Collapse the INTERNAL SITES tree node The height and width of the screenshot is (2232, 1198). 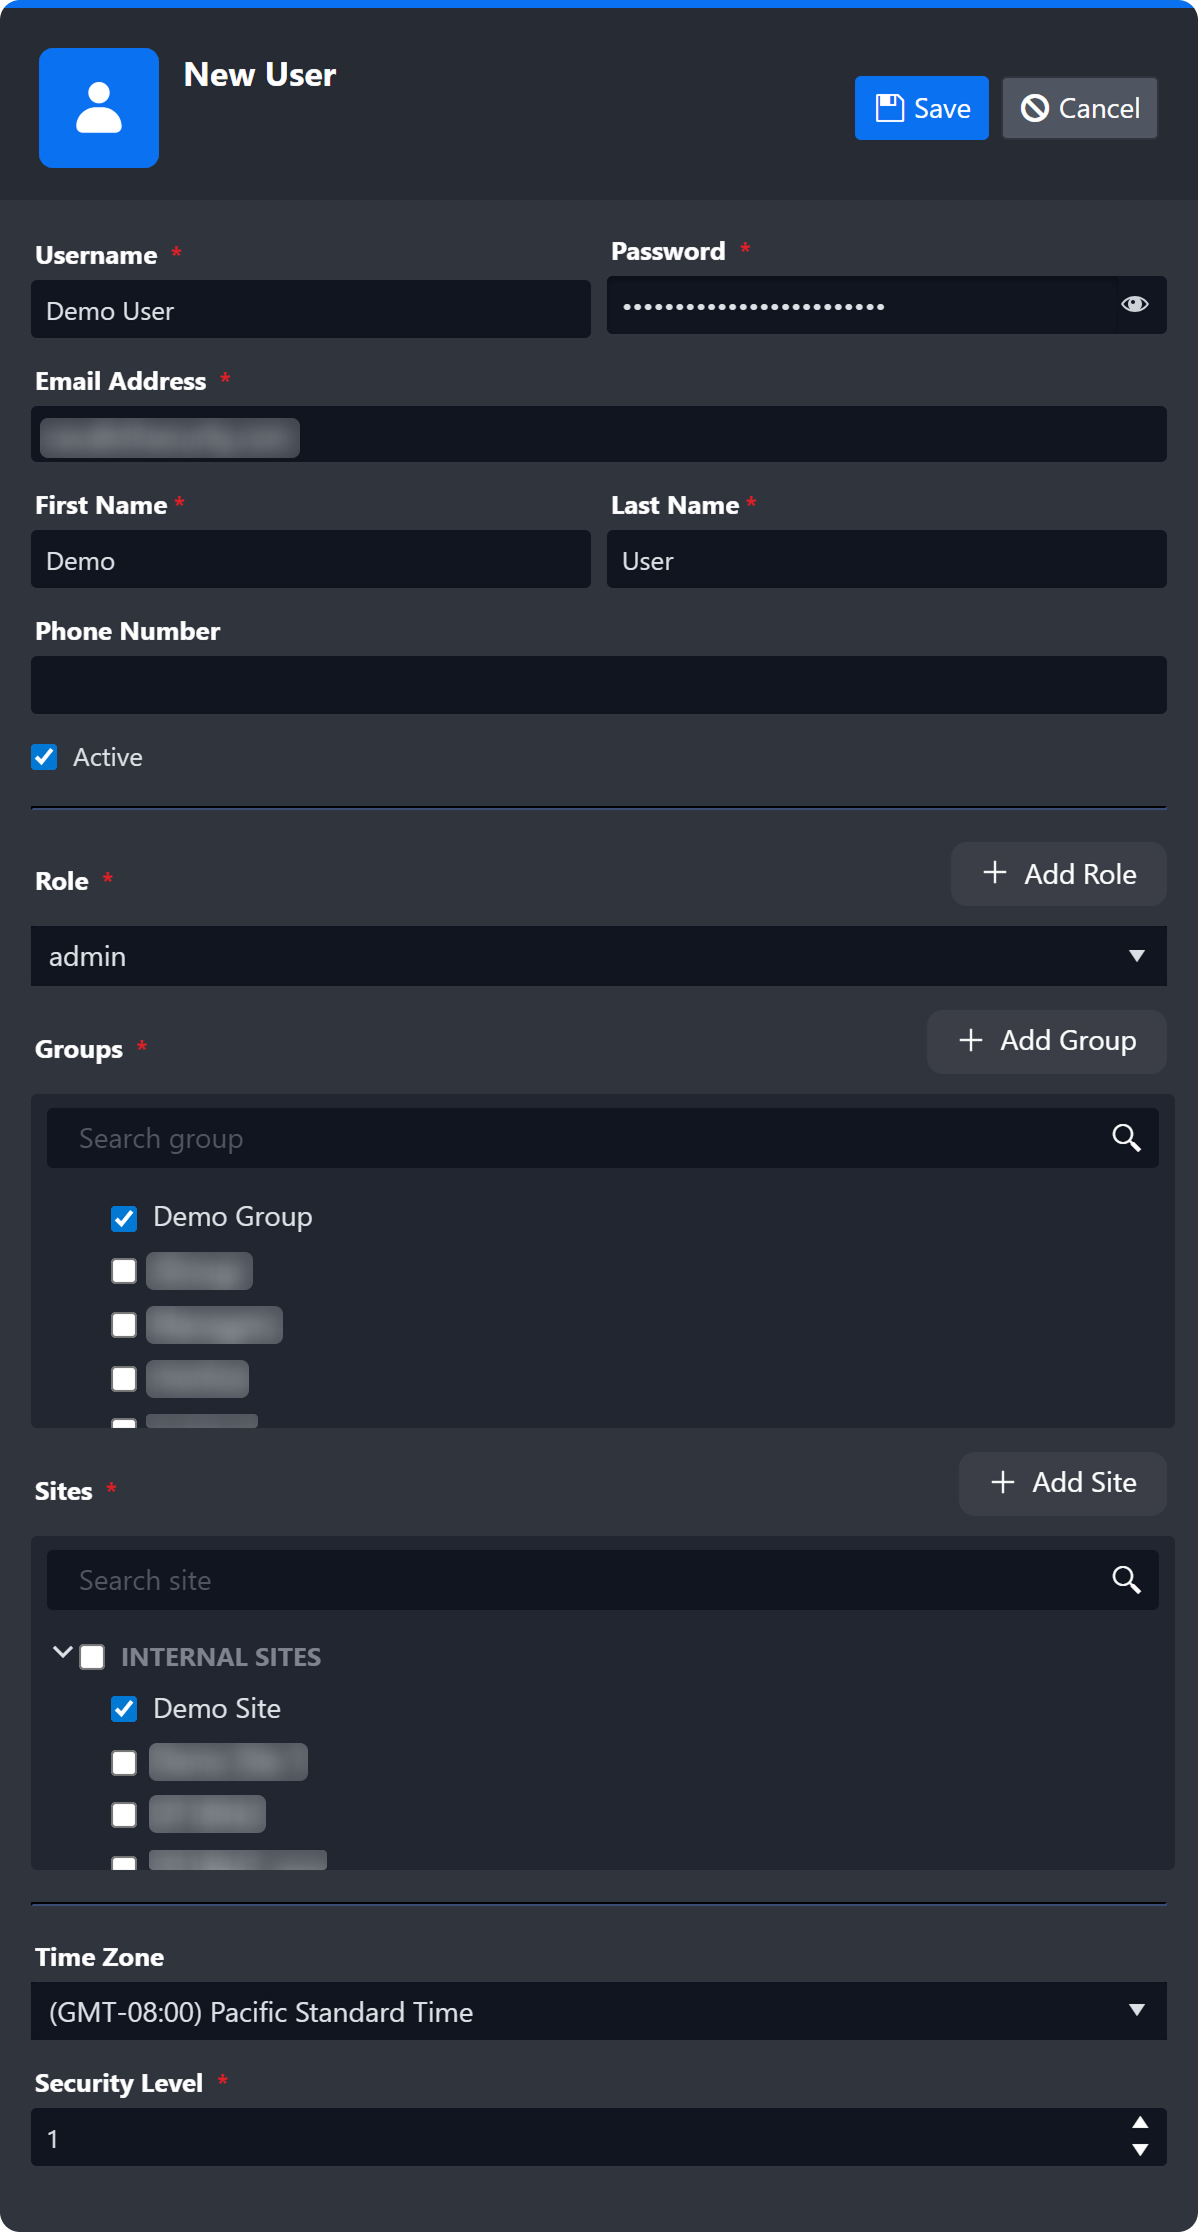[x=62, y=1653]
